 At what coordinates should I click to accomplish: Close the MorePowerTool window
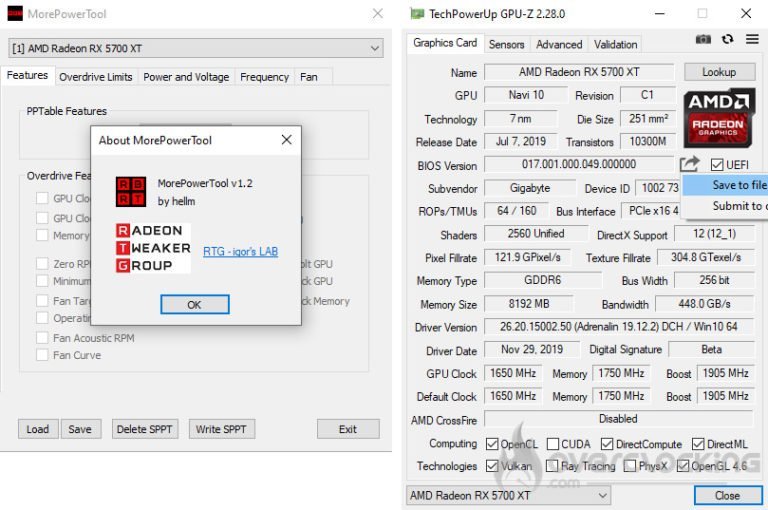377,13
